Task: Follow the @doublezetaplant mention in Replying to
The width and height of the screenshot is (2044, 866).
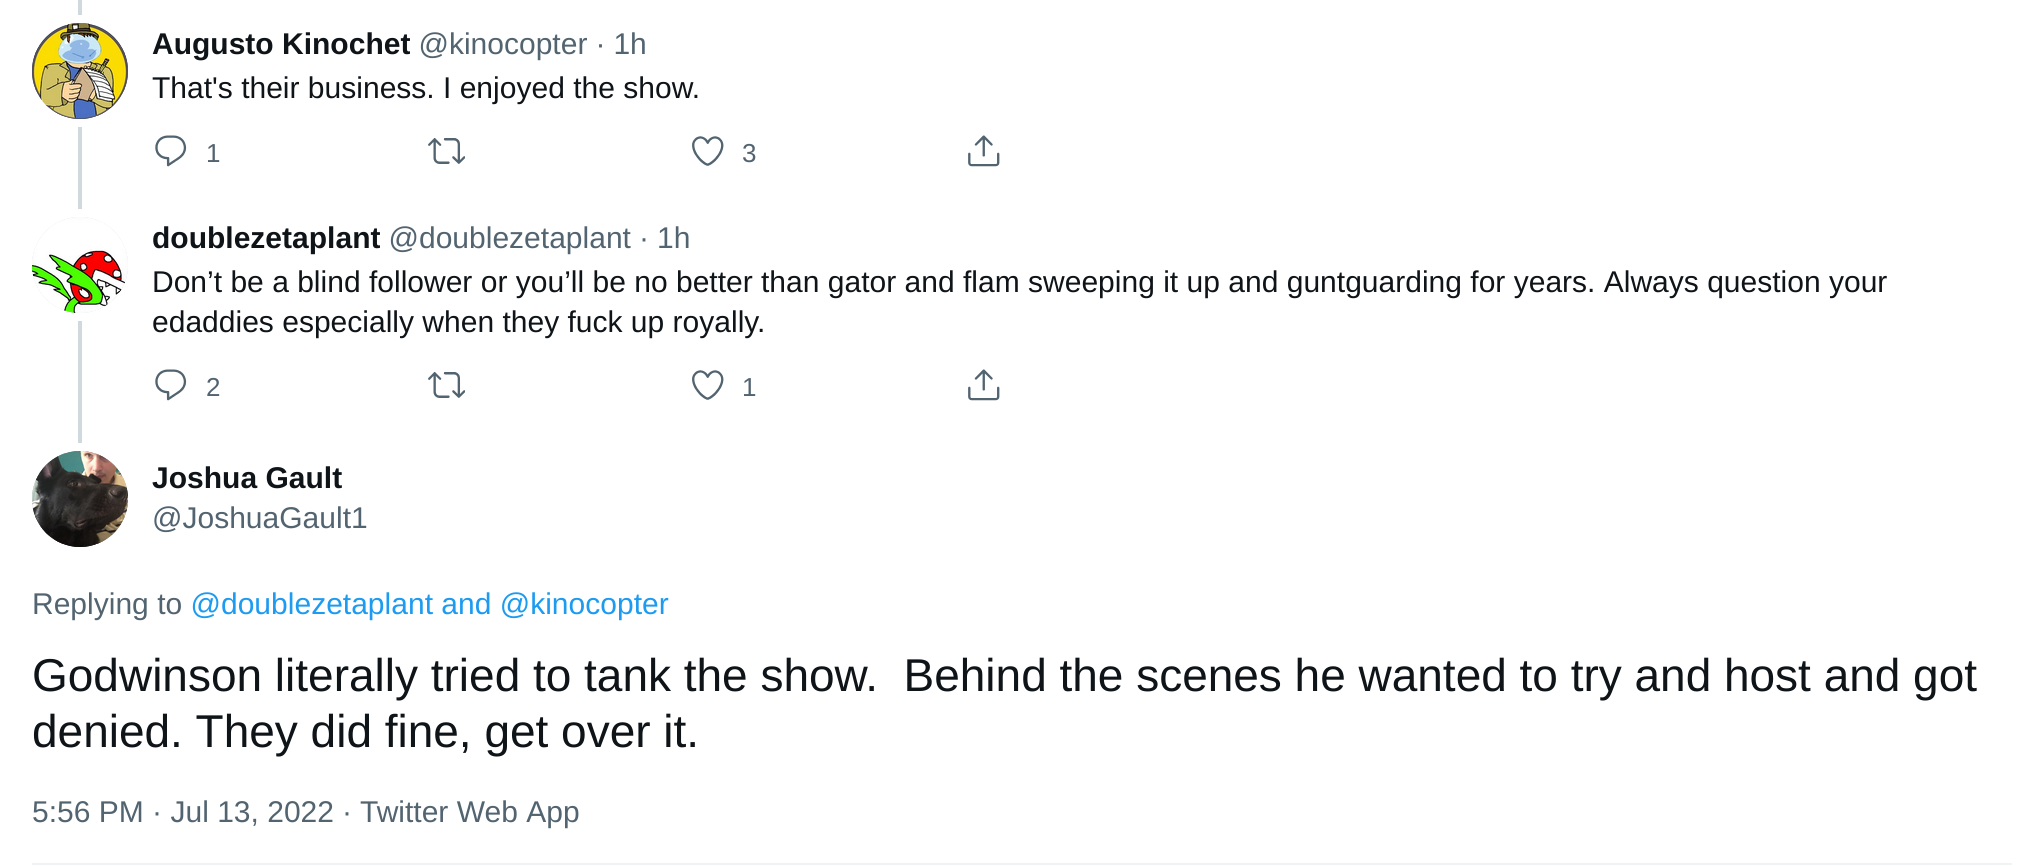Action: pyautogui.click(x=312, y=604)
